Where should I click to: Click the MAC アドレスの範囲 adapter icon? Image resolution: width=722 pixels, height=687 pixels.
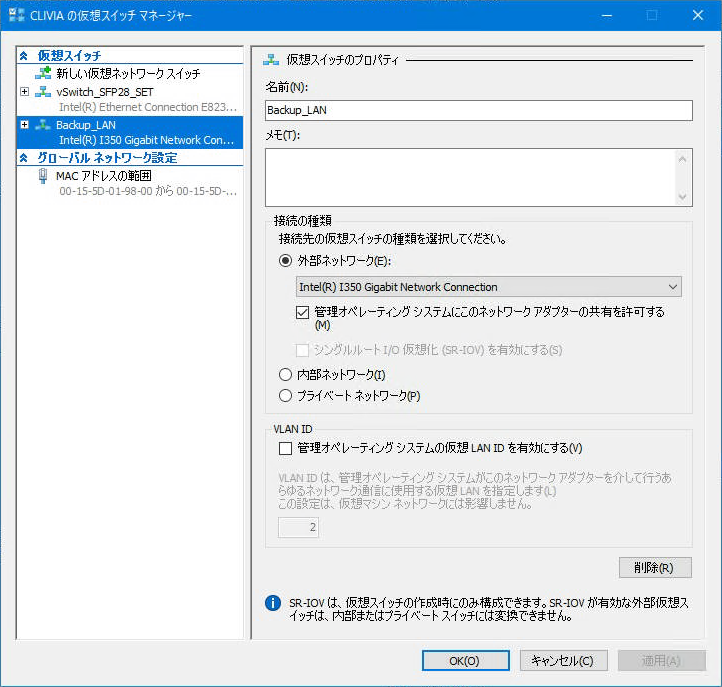coord(43,176)
